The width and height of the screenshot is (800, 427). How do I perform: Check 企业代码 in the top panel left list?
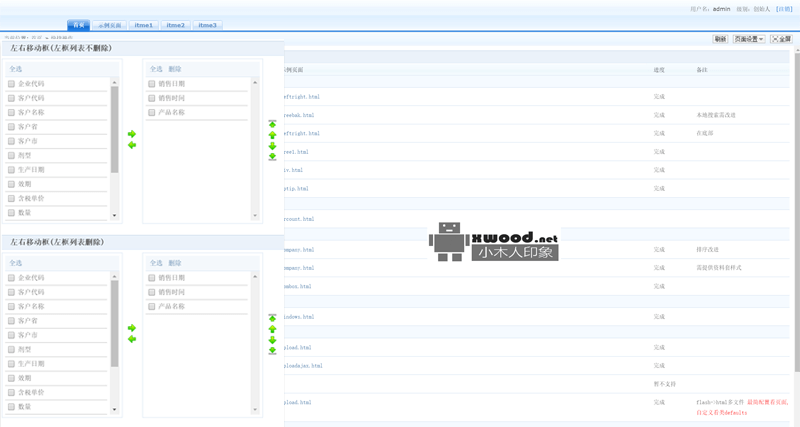11,84
